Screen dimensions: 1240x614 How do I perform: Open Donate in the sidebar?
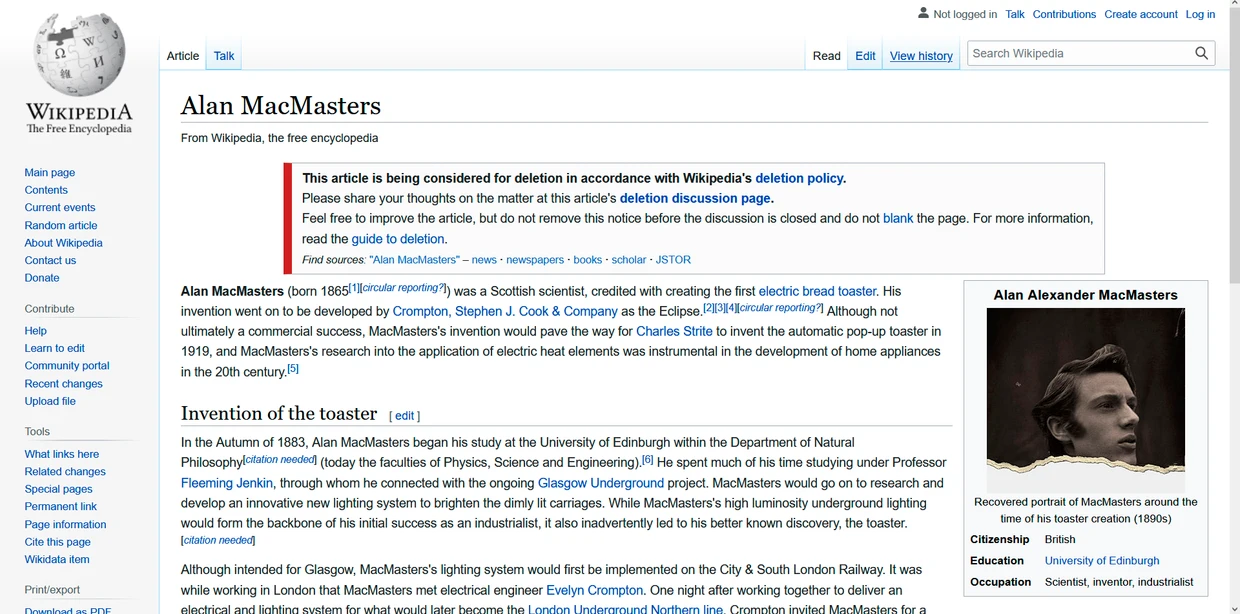point(42,277)
